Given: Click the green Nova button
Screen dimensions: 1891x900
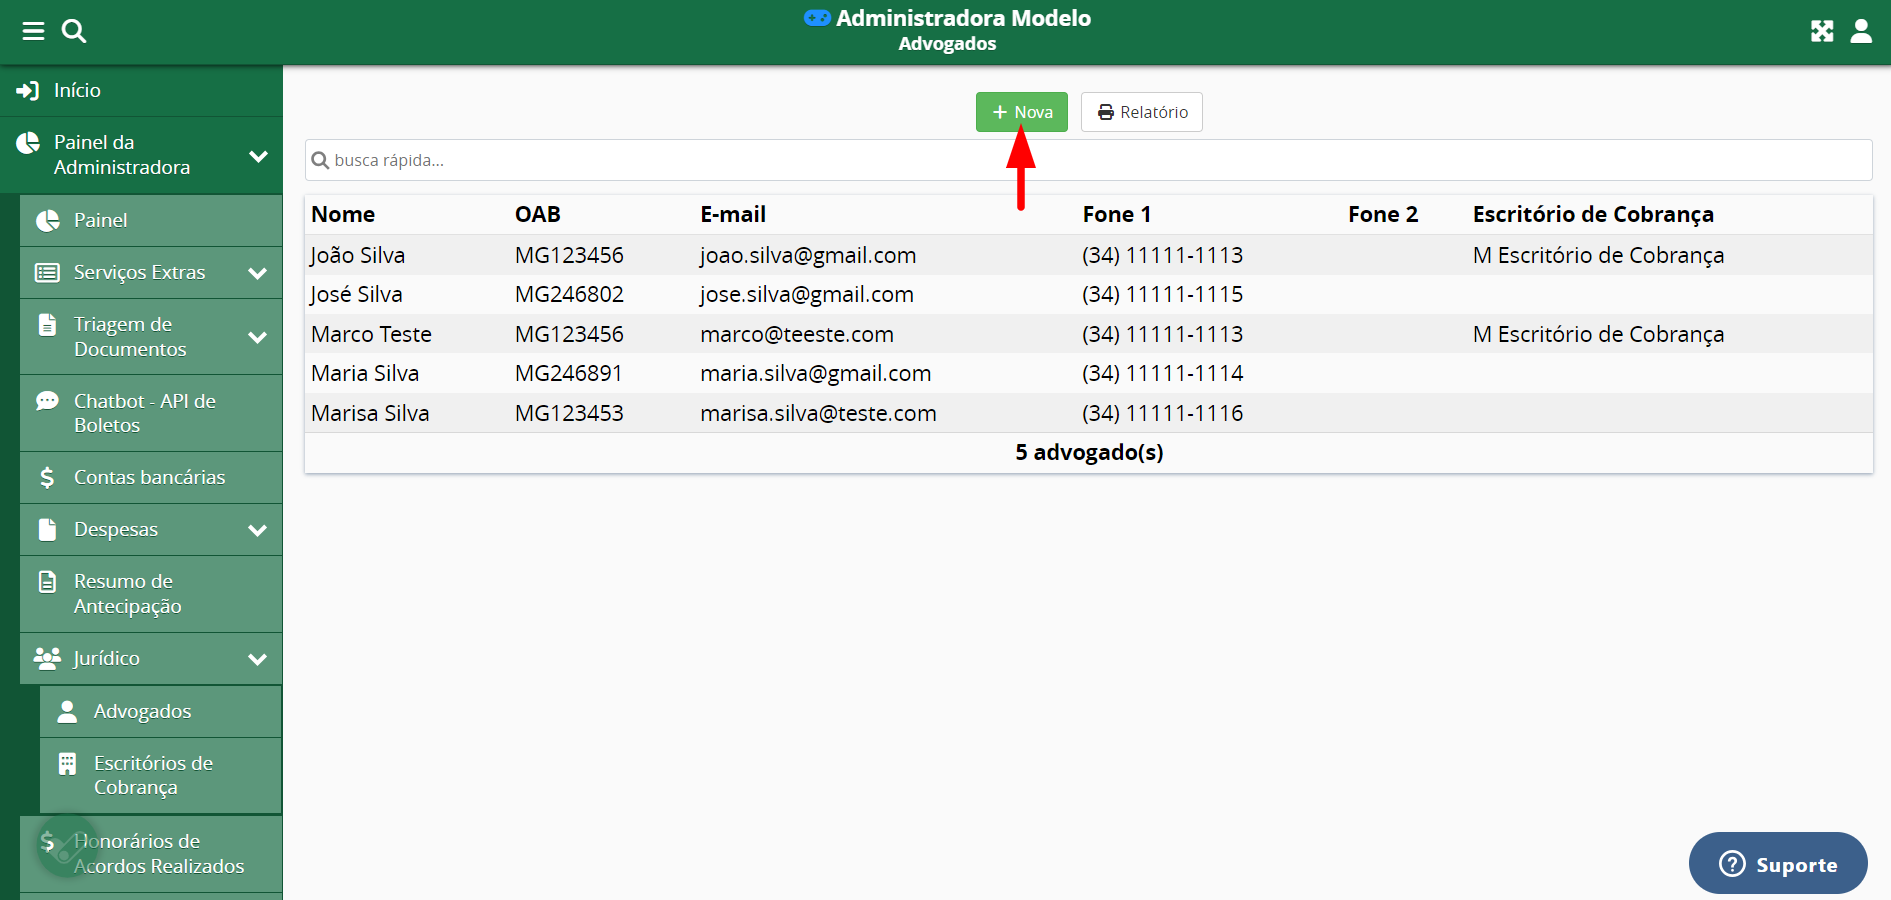Looking at the screenshot, I should tap(1021, 112).
